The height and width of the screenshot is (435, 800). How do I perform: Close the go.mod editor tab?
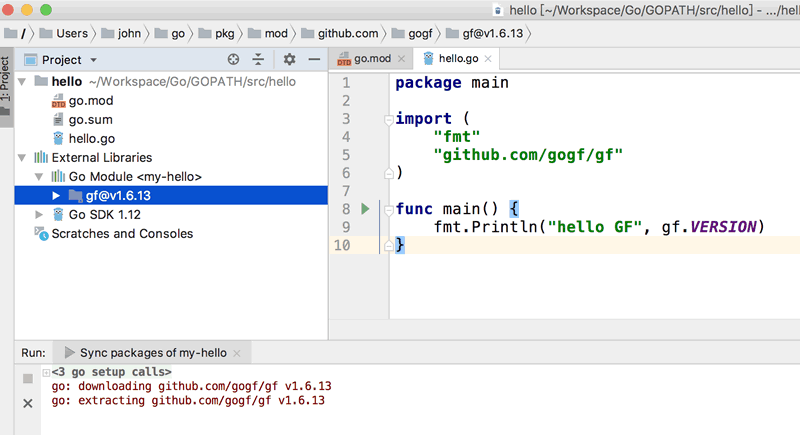coord(402,59)
